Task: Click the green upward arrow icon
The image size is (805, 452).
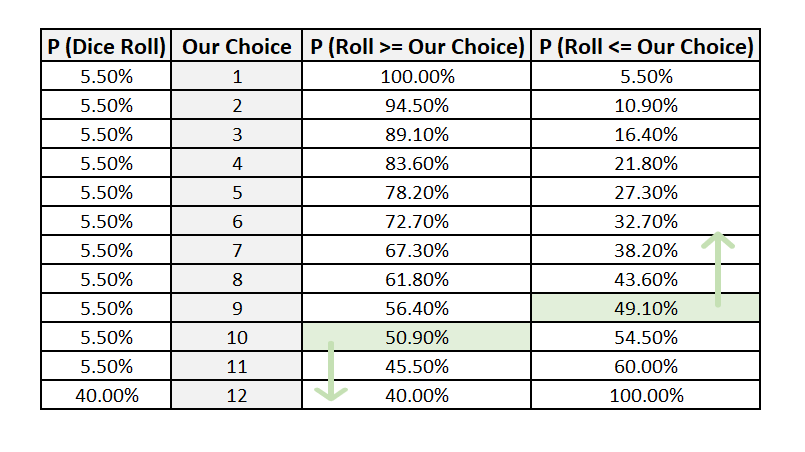Action: [x=718, y=270]
